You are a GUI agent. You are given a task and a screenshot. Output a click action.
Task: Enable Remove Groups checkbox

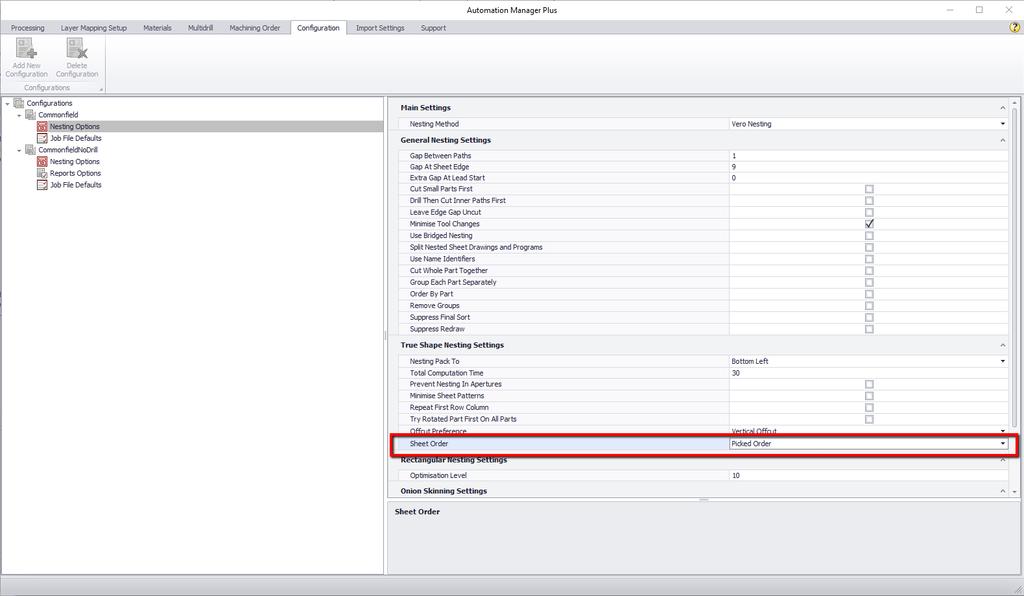pos(869,306)
